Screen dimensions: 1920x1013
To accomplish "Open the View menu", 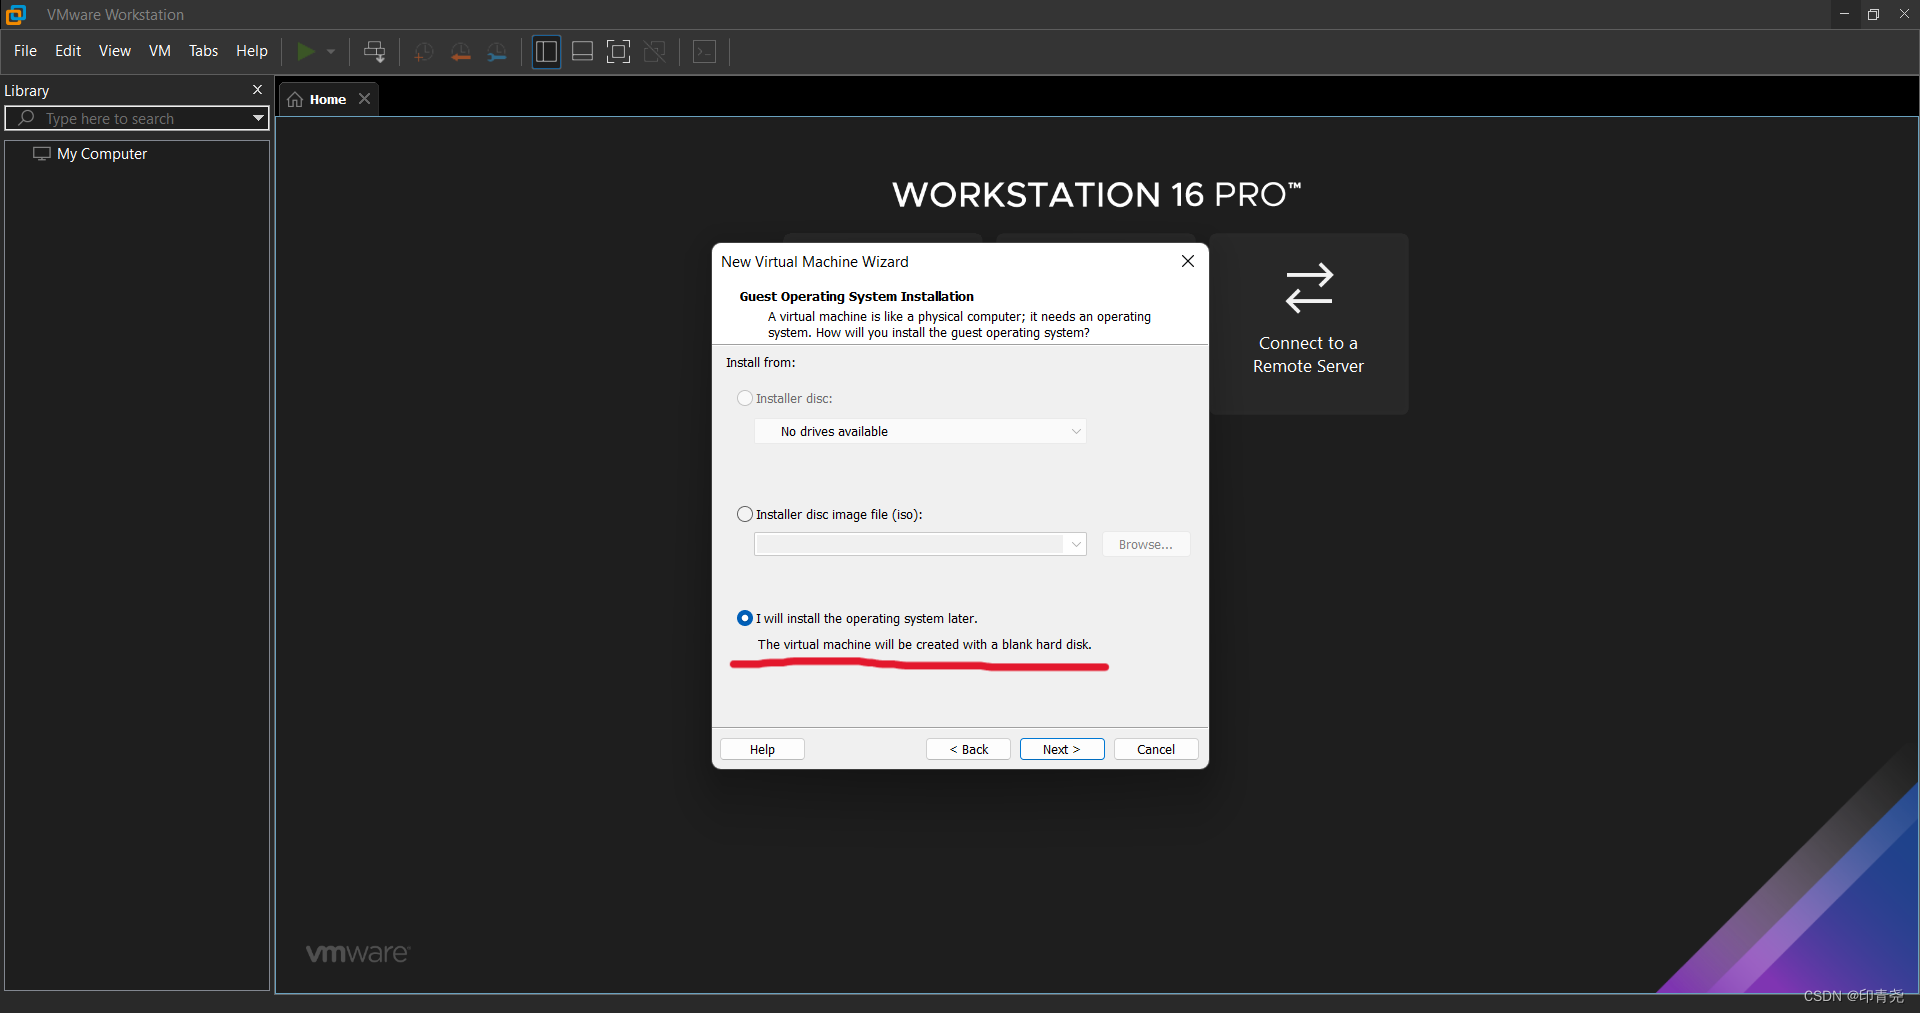I will click(x=115, y=51).
